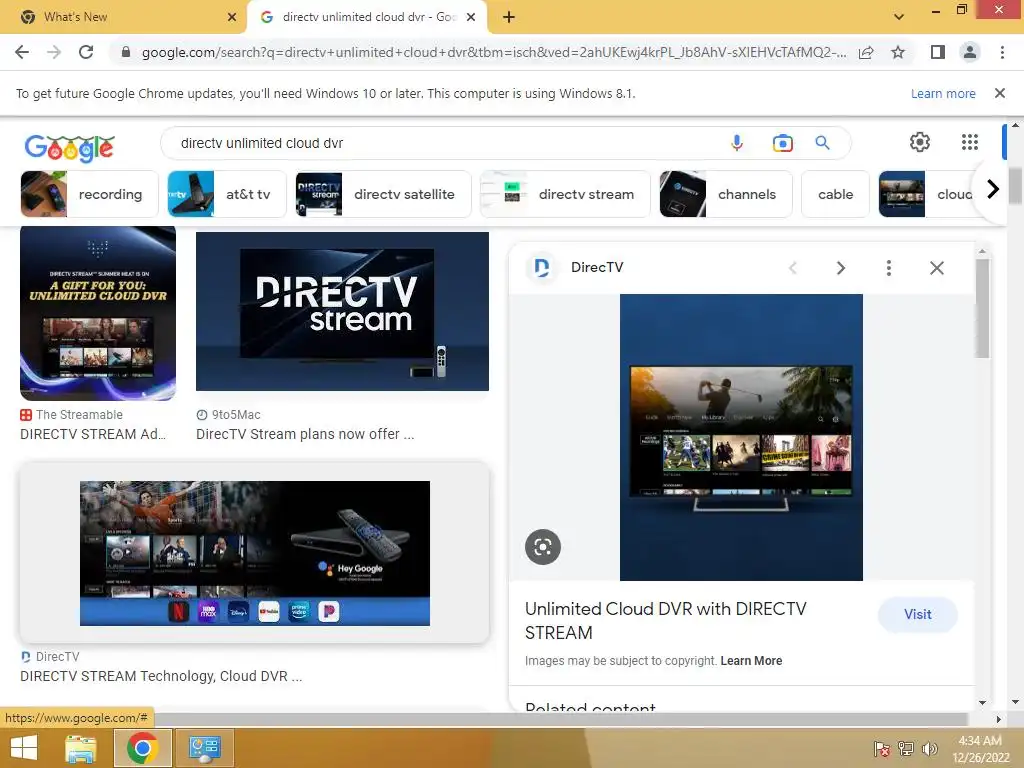This screenshot has height=768, width=1024.
Task: Open Chrome three-dot menu
Action: coord(1002,52)
